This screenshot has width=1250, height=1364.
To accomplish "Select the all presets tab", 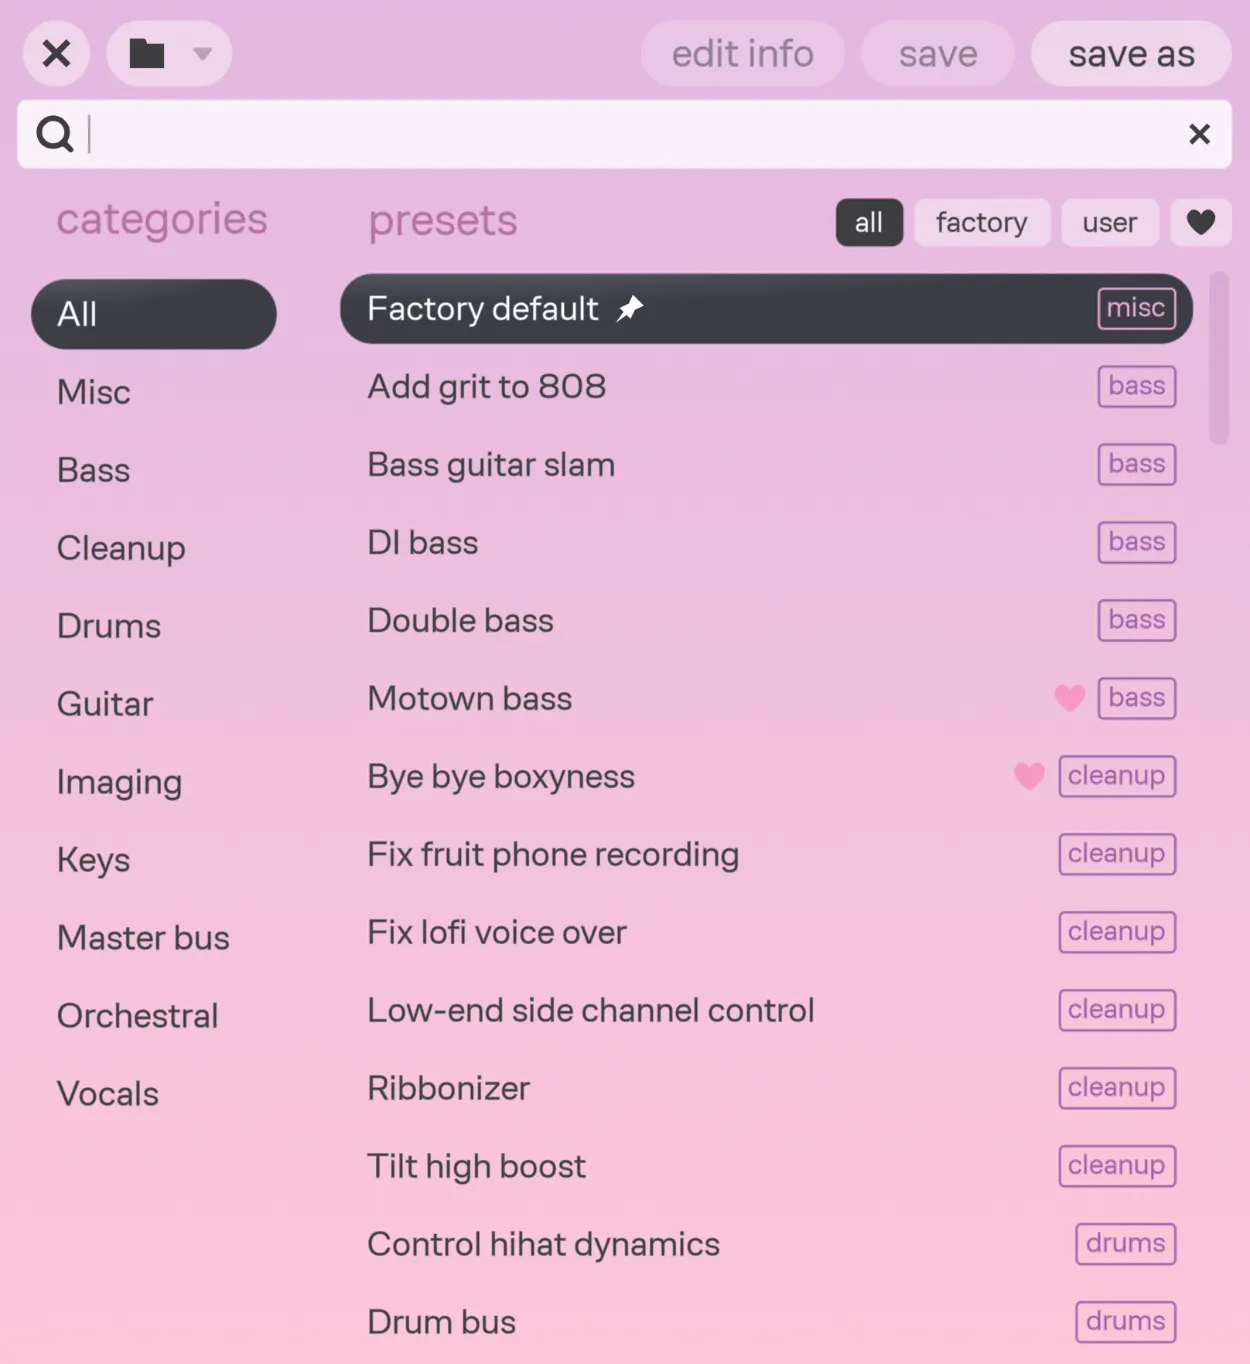I will (x=868, y=222).
